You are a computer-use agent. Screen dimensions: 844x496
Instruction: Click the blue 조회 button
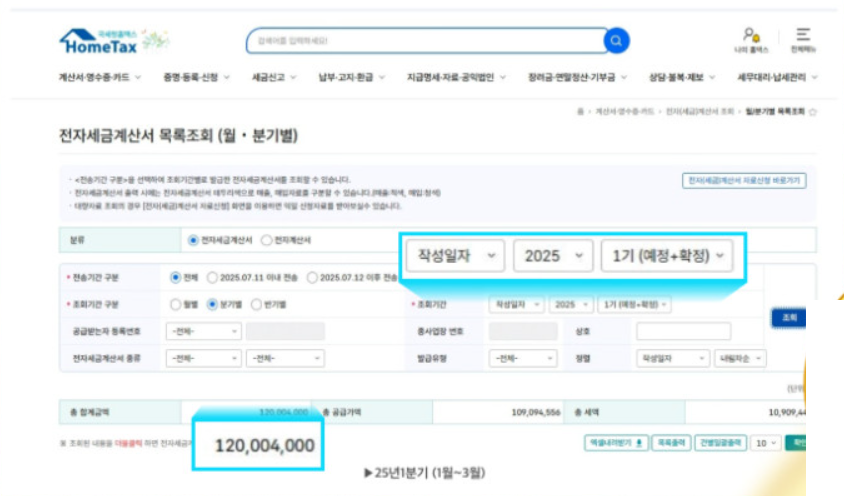click(x=789, y=318)
